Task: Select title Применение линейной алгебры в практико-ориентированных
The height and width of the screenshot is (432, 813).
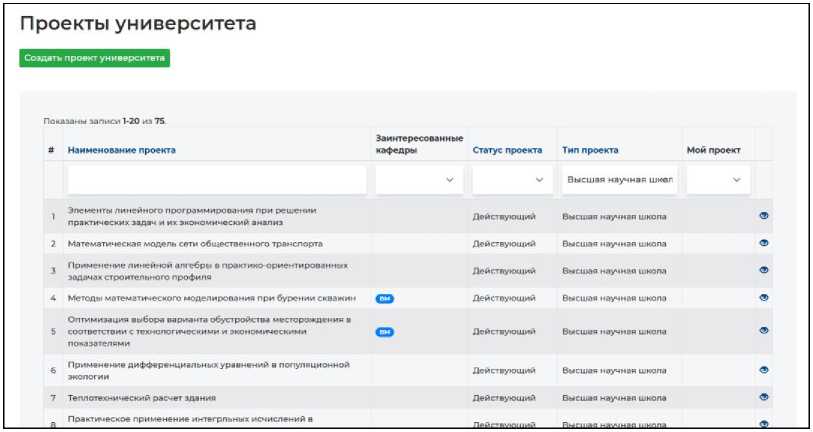Action: point(207,271)
